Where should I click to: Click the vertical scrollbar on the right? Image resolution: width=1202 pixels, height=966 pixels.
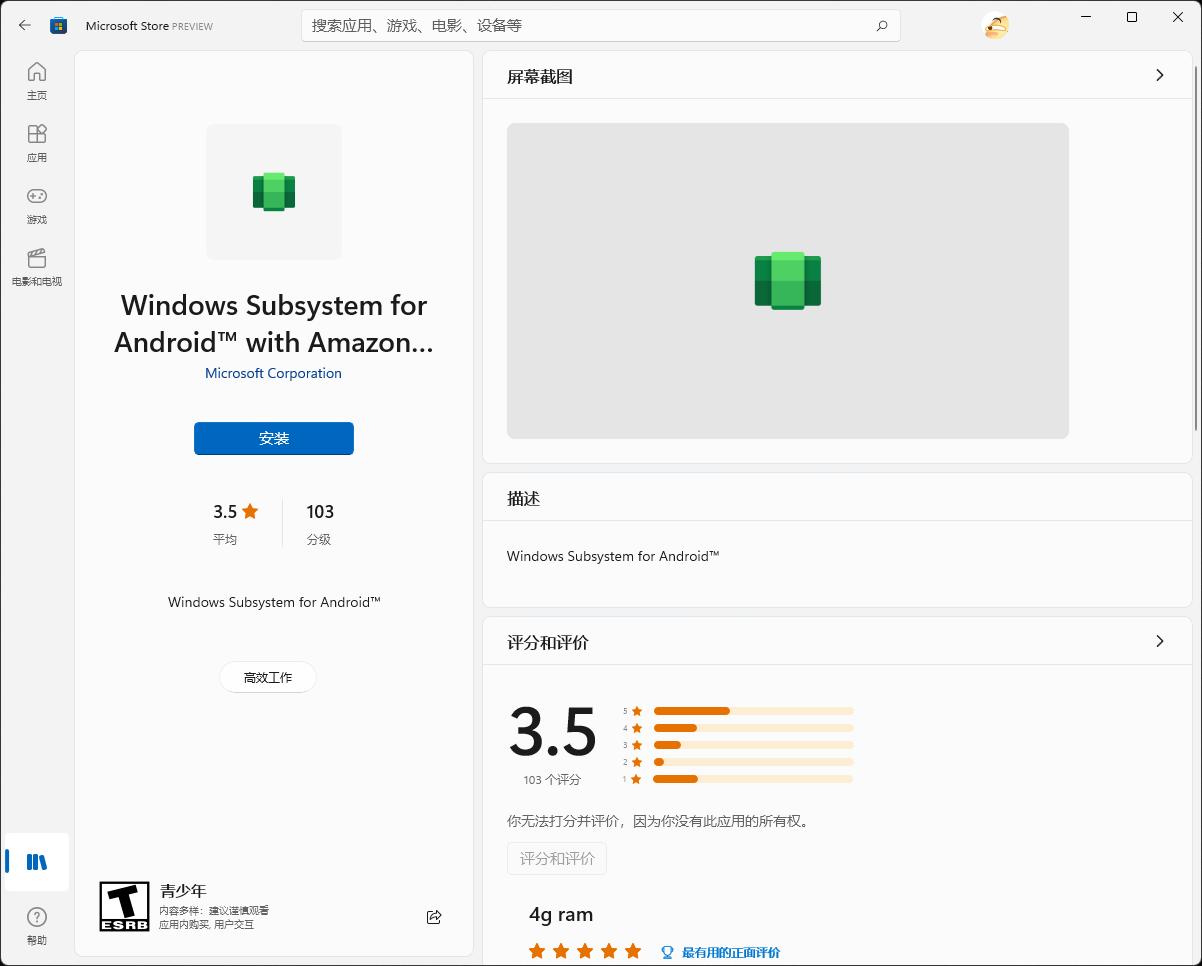1197,246
